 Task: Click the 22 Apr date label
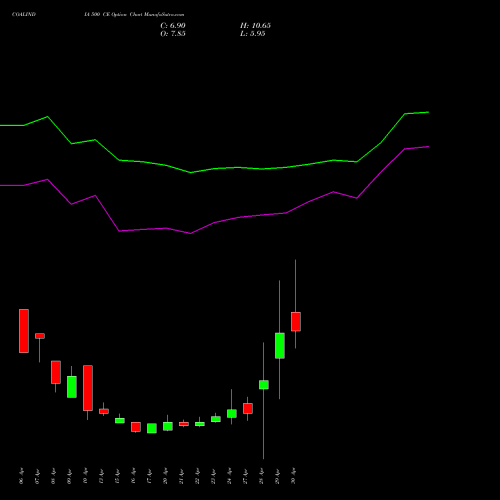point(198,476)
